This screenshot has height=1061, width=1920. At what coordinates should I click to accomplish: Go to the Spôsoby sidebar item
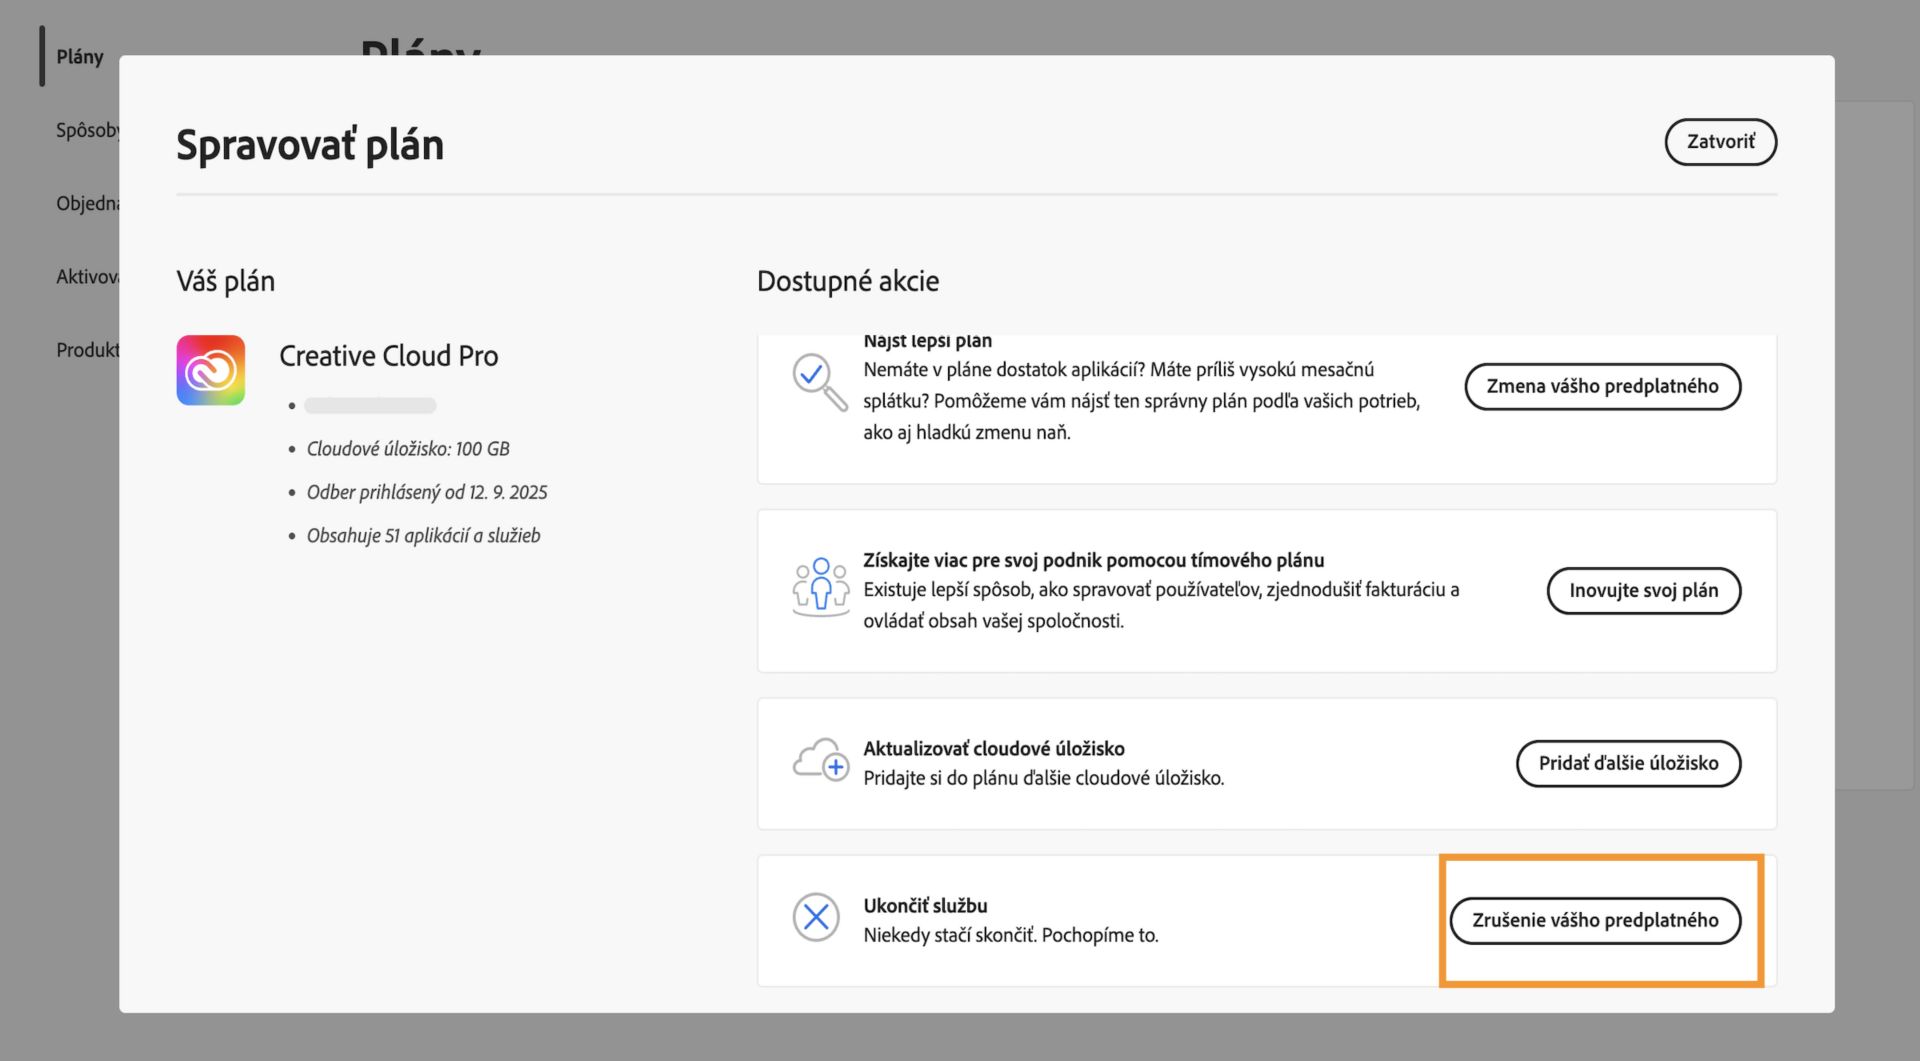pos(88,130)
